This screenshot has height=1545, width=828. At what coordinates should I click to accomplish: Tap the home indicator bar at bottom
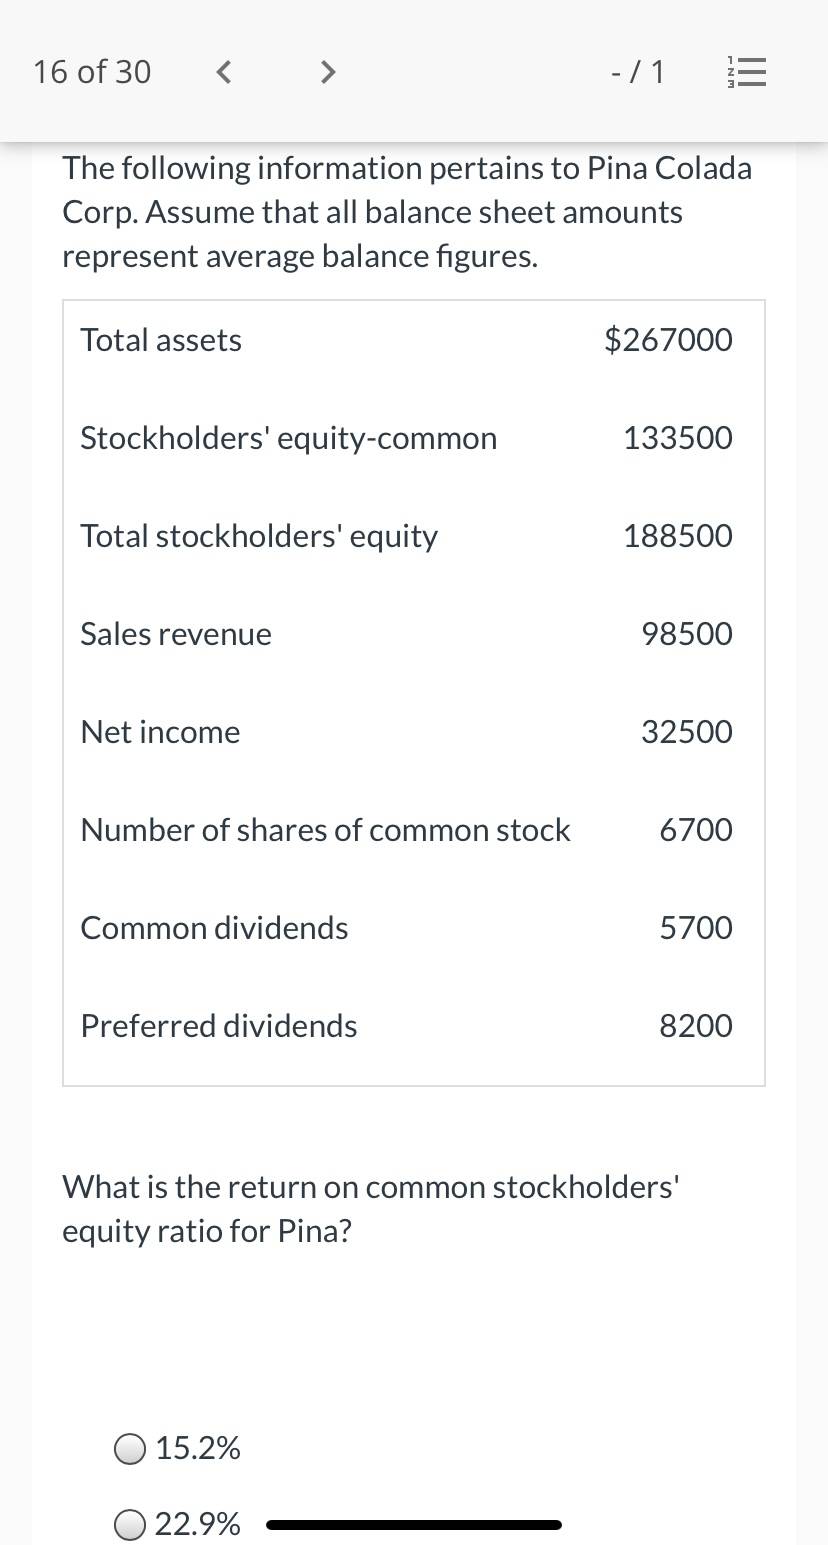[414, 1525]
